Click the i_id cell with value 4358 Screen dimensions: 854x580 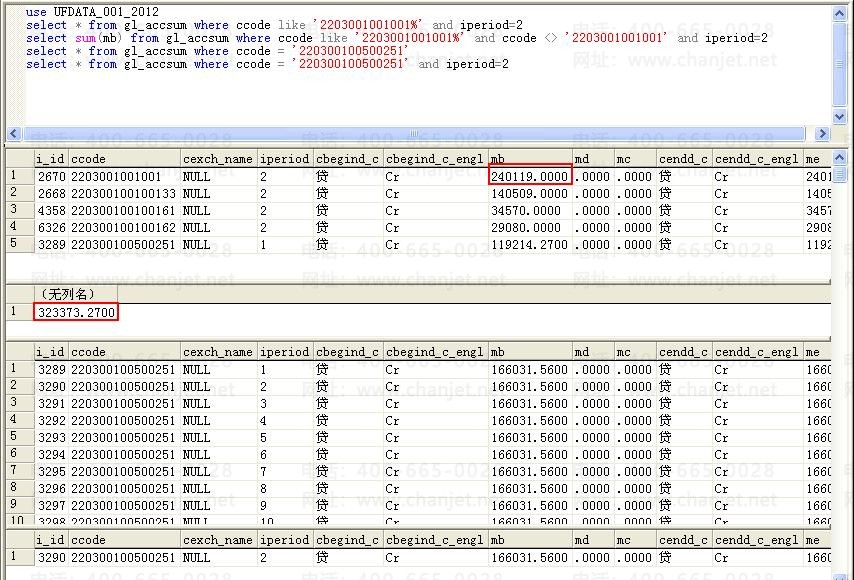pyautogui.click(x=52, y=210)
